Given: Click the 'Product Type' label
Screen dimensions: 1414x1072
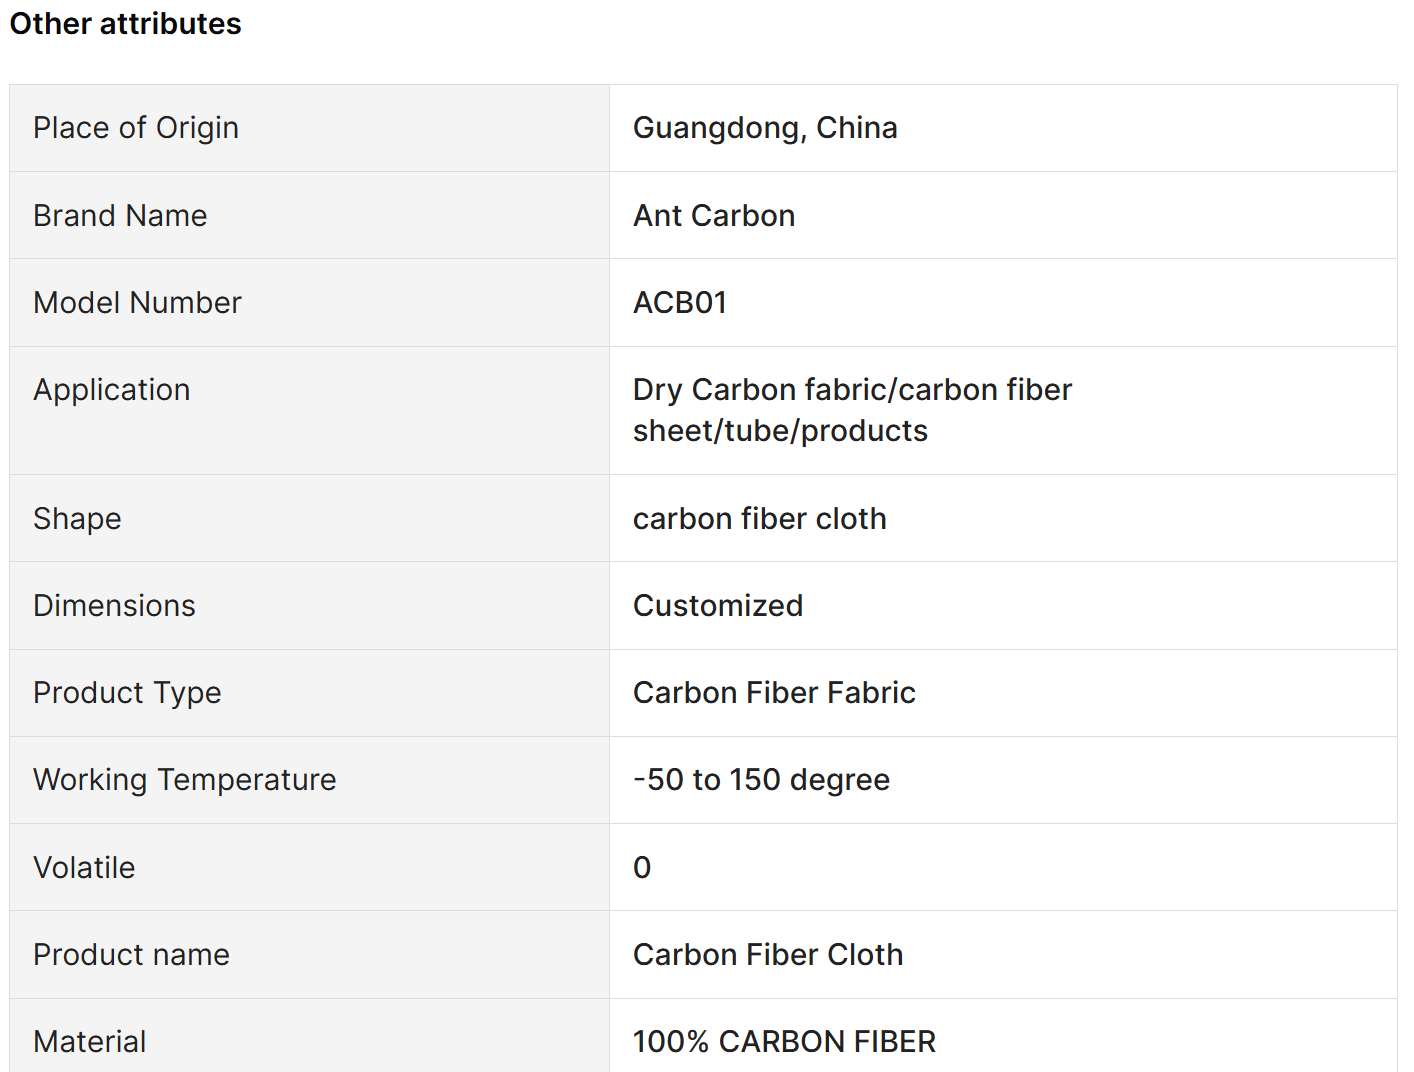Looking at the screenshot, I should pyautogui.click(x=127, y=693).
